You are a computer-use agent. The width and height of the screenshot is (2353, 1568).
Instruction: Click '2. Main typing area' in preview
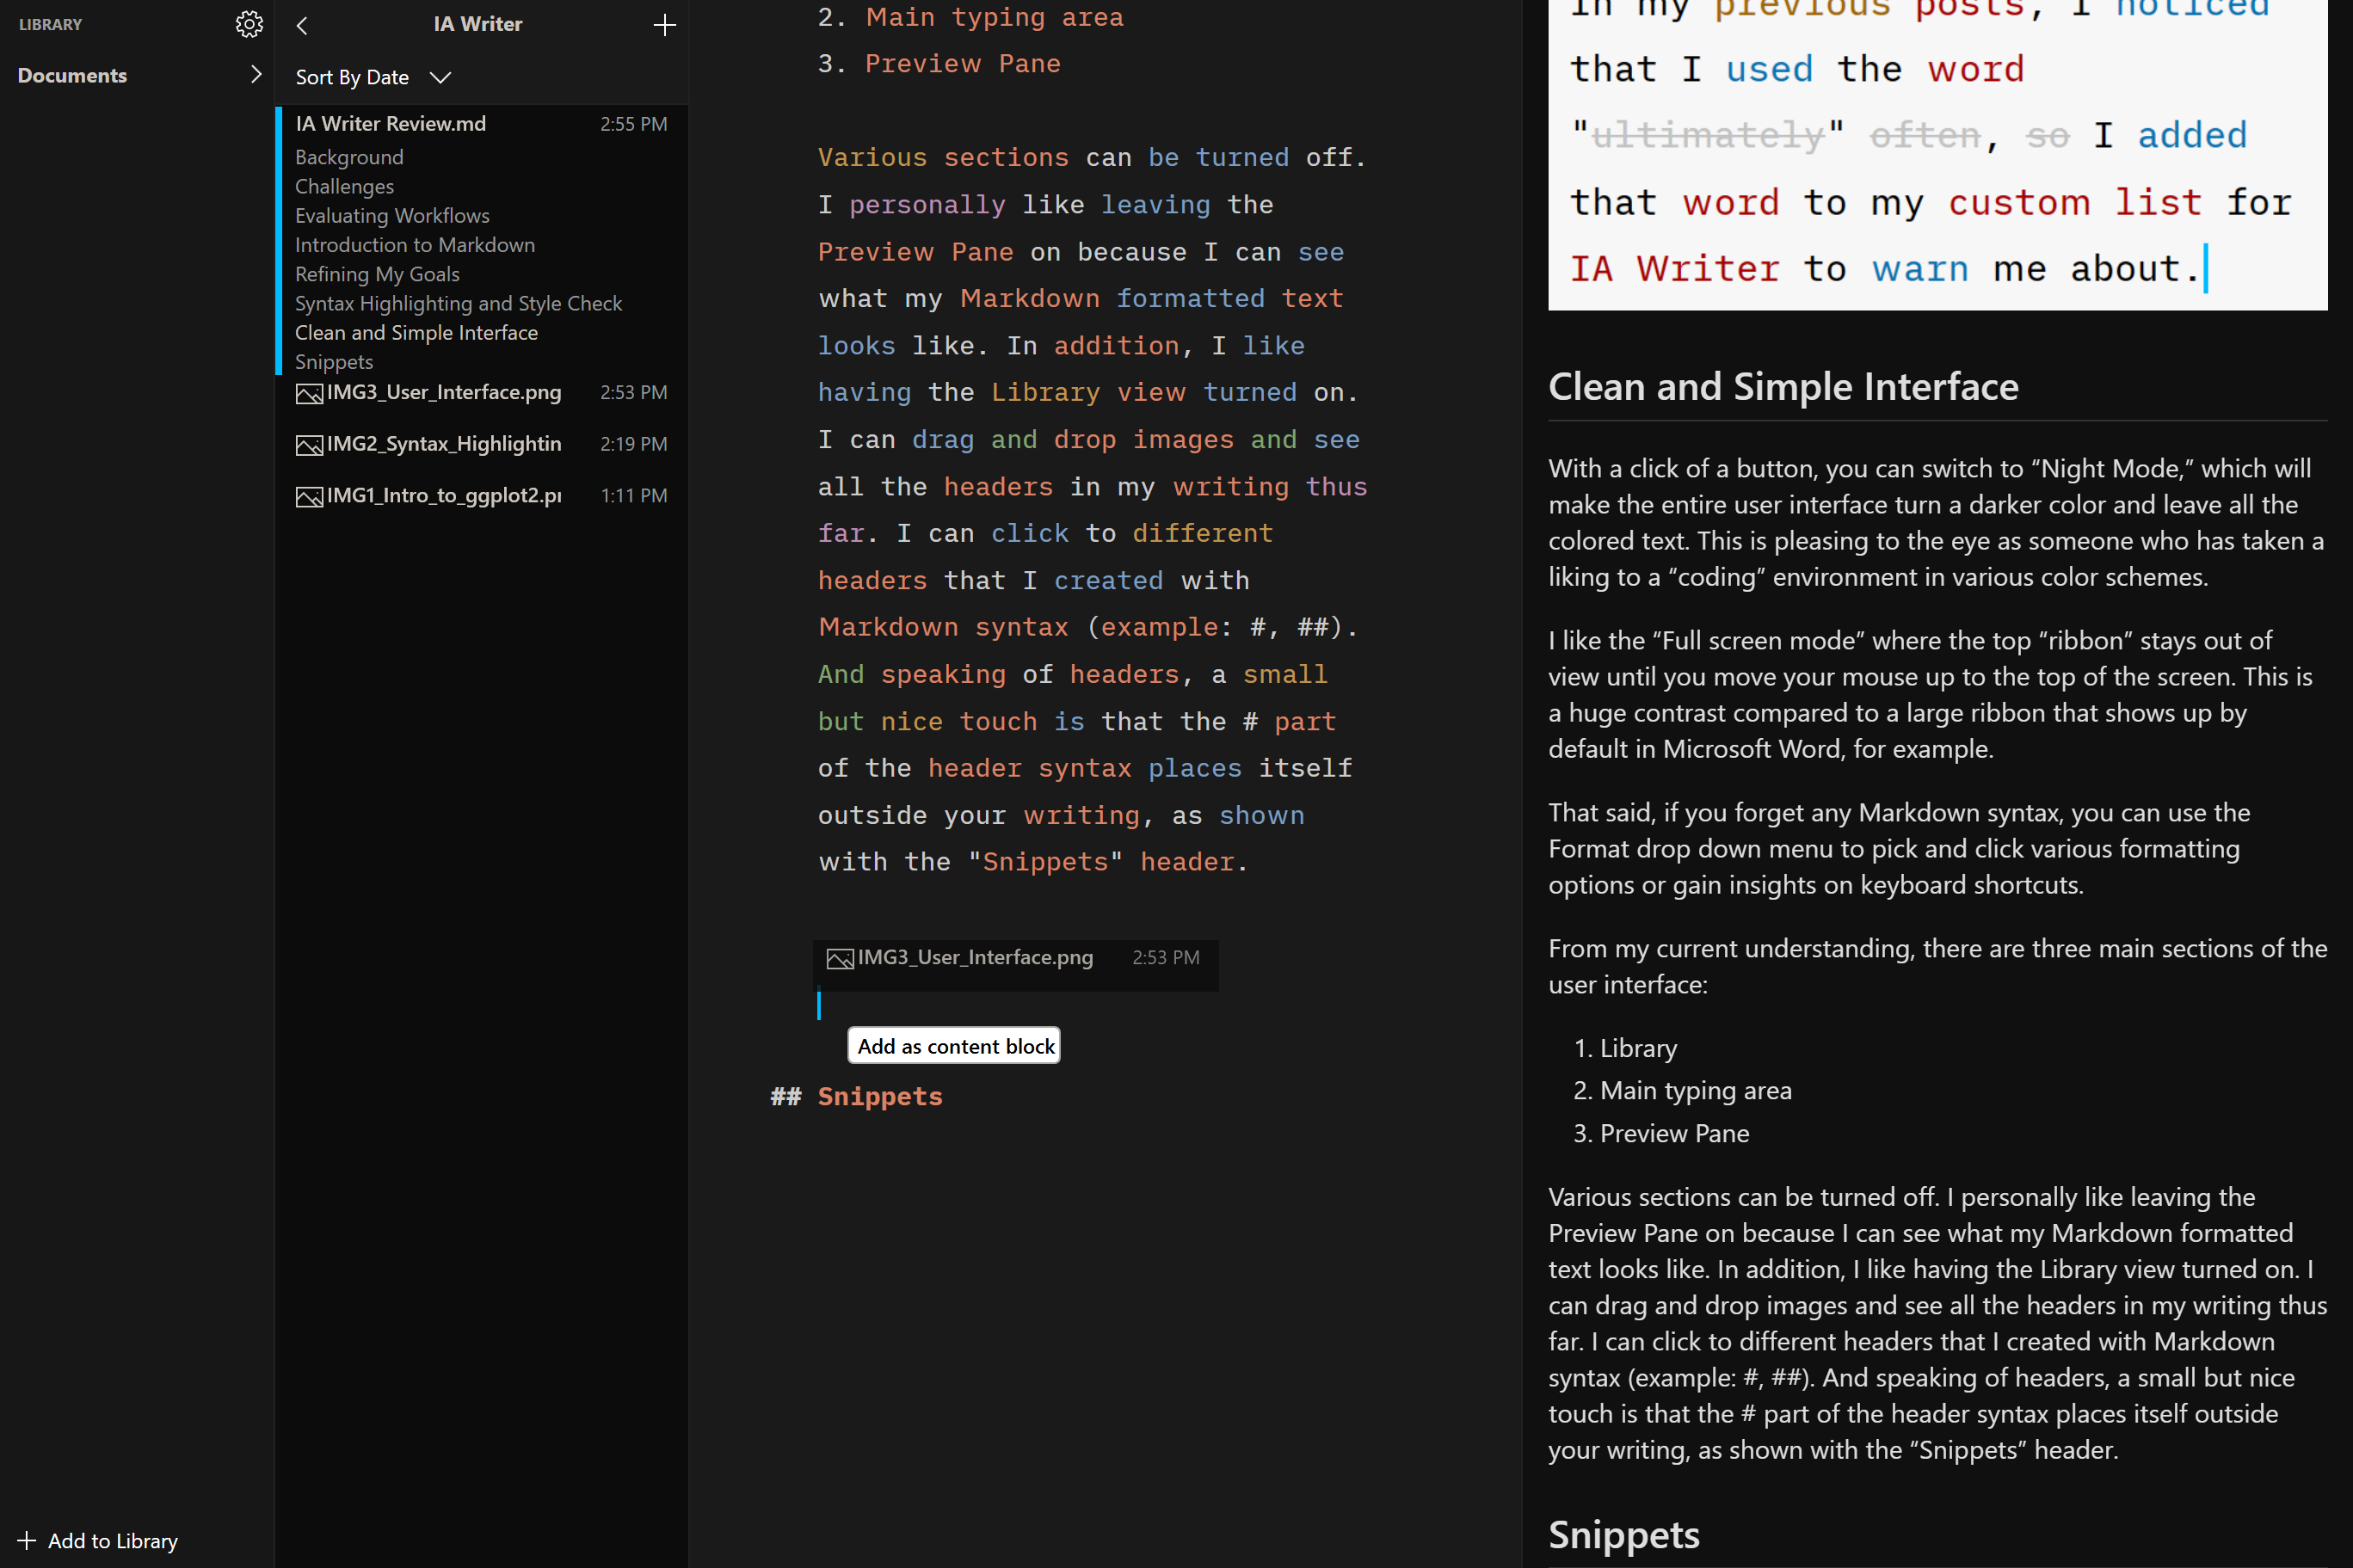[x=1682, y=1090]
